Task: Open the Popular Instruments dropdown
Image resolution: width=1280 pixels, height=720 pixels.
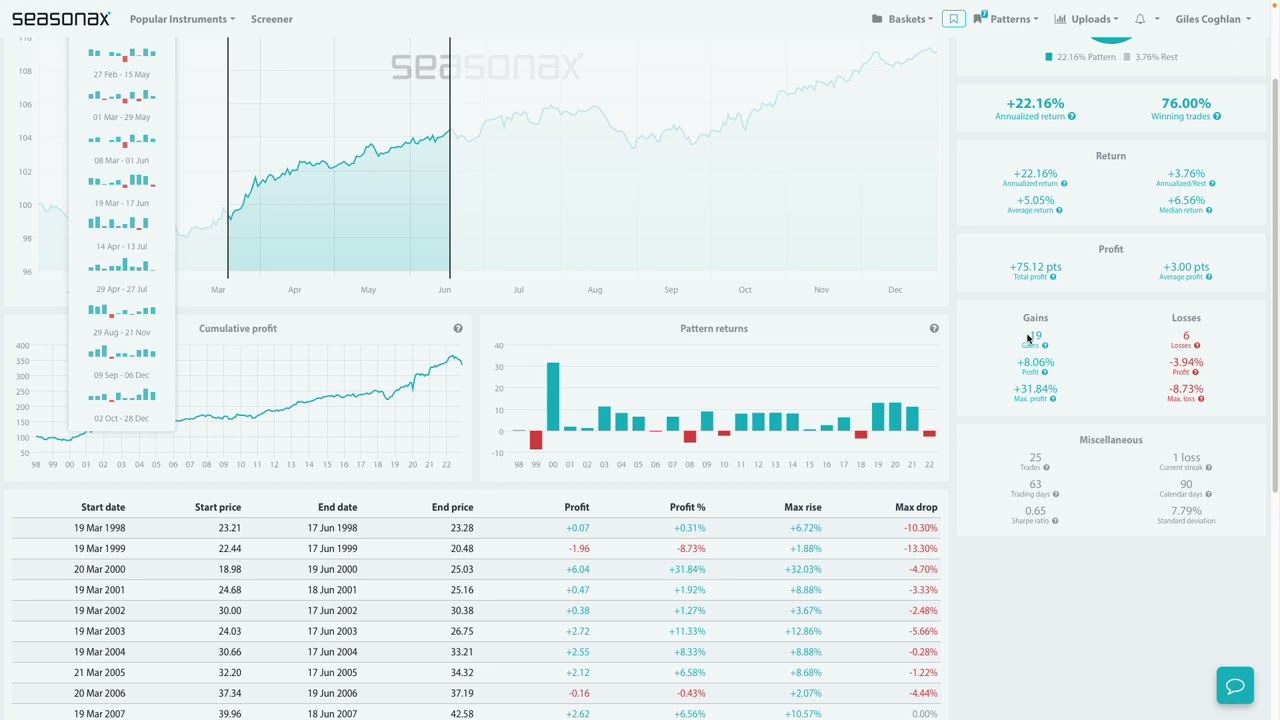Action: click(x=182, y=19)
